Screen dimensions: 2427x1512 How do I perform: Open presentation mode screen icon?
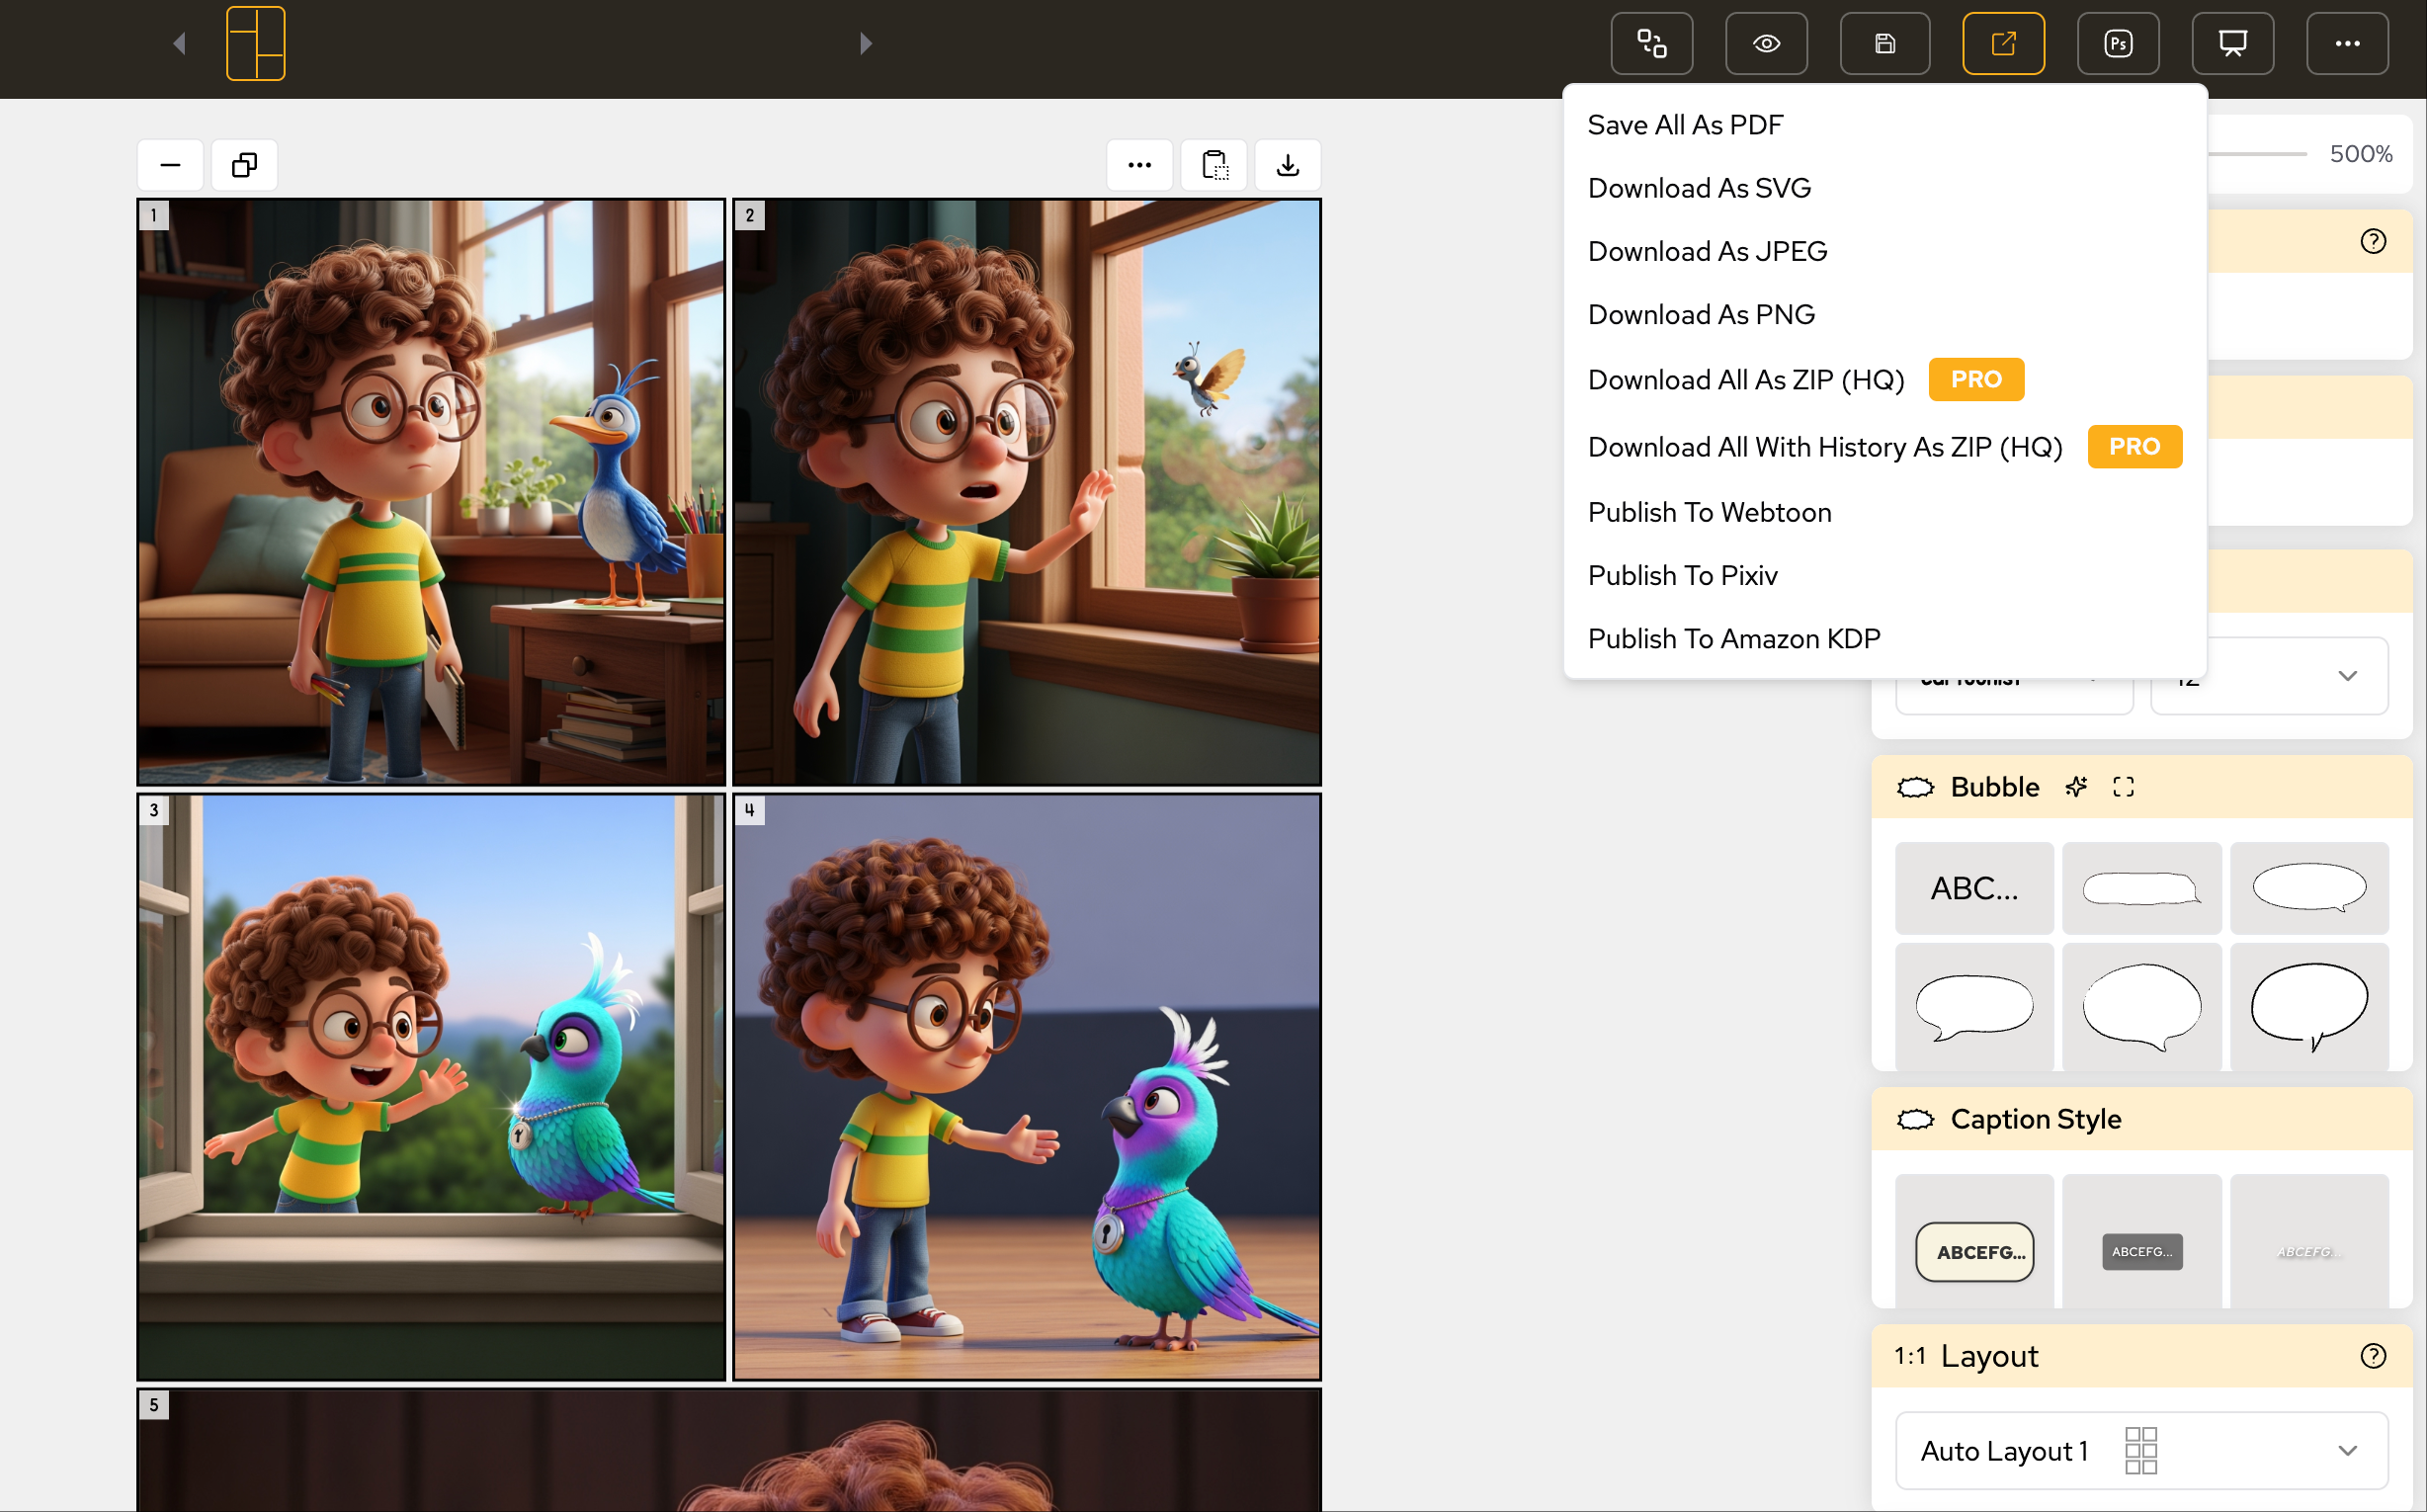pyautogui.click(x=2232, y=43)
